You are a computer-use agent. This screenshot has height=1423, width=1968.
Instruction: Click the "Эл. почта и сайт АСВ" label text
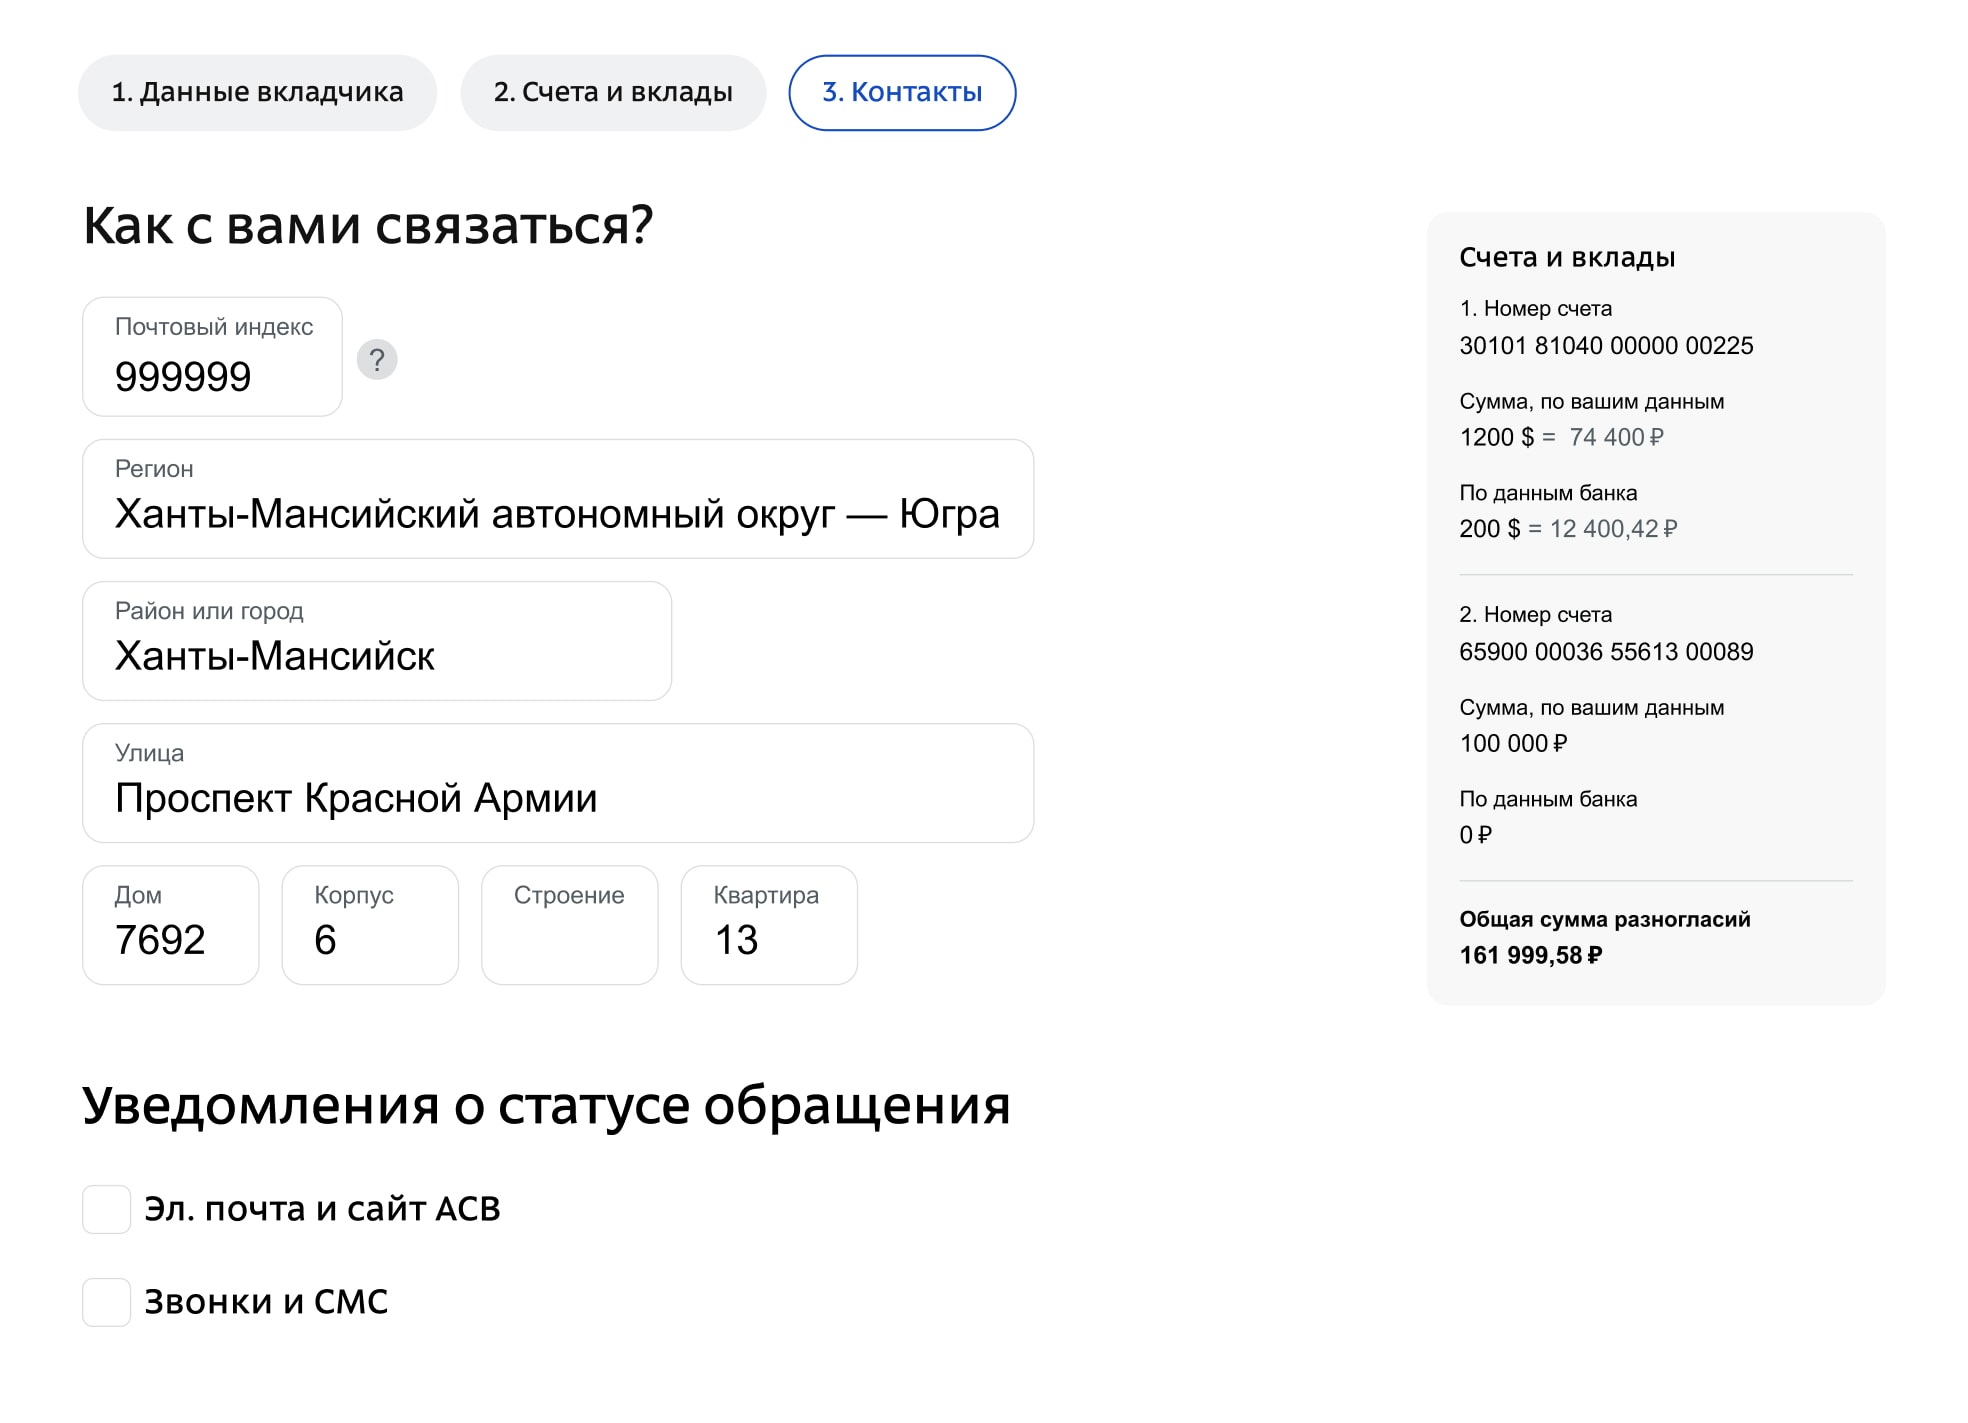322,1209
